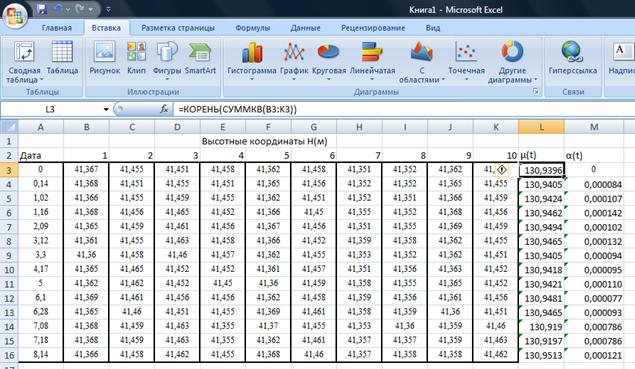This screenshot has width=635, height=369.
Task: Click the Office button logo
Action: [15, 15]
